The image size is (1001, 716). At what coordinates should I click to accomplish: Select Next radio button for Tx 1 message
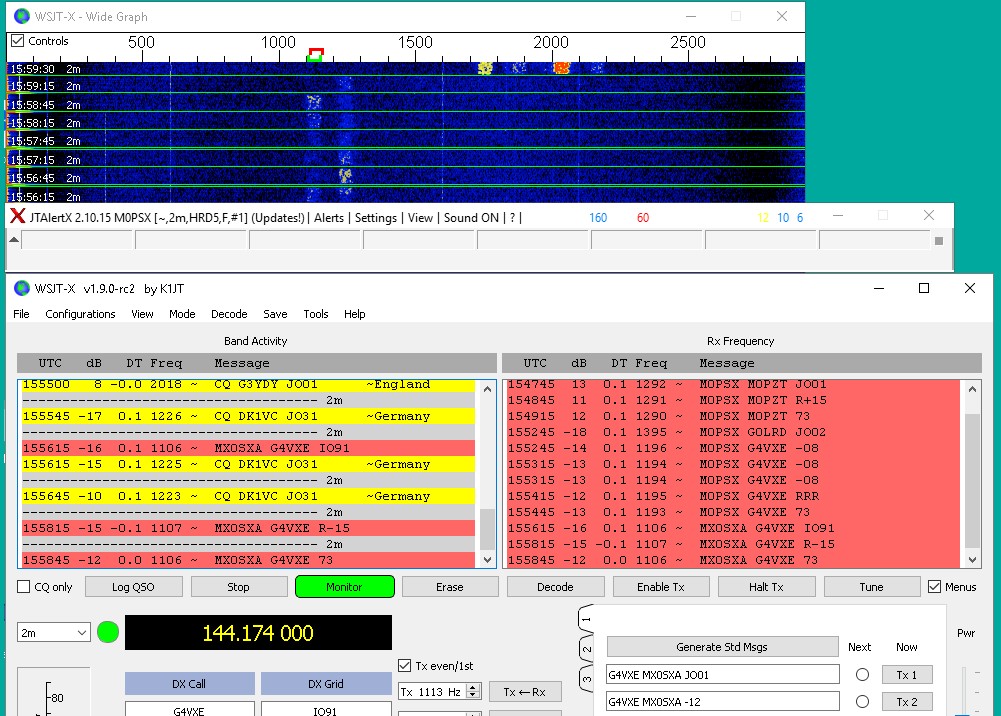(862, 675)
